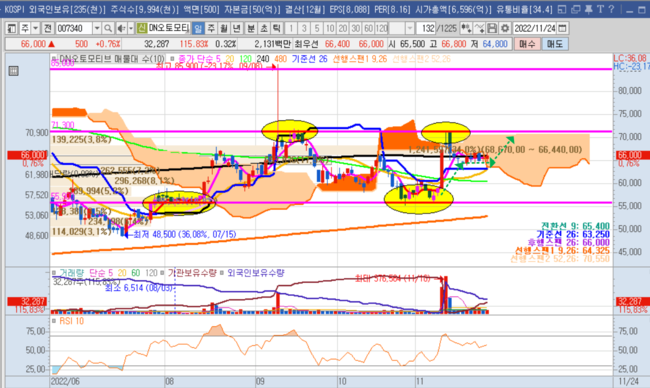Click the save chart floppy icon
Screen dimensions: 650x388
tap(492, 28)
